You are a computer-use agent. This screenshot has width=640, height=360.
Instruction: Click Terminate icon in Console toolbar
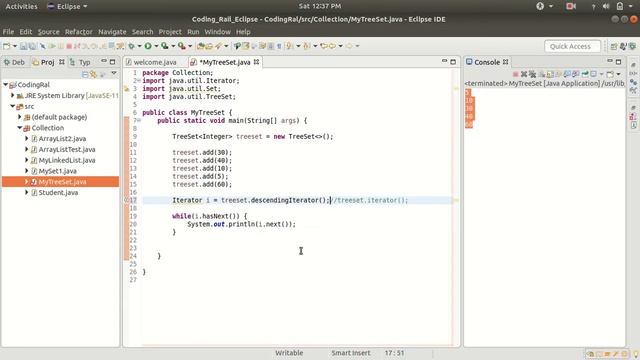pyautogui.click(x=516, y=74)
